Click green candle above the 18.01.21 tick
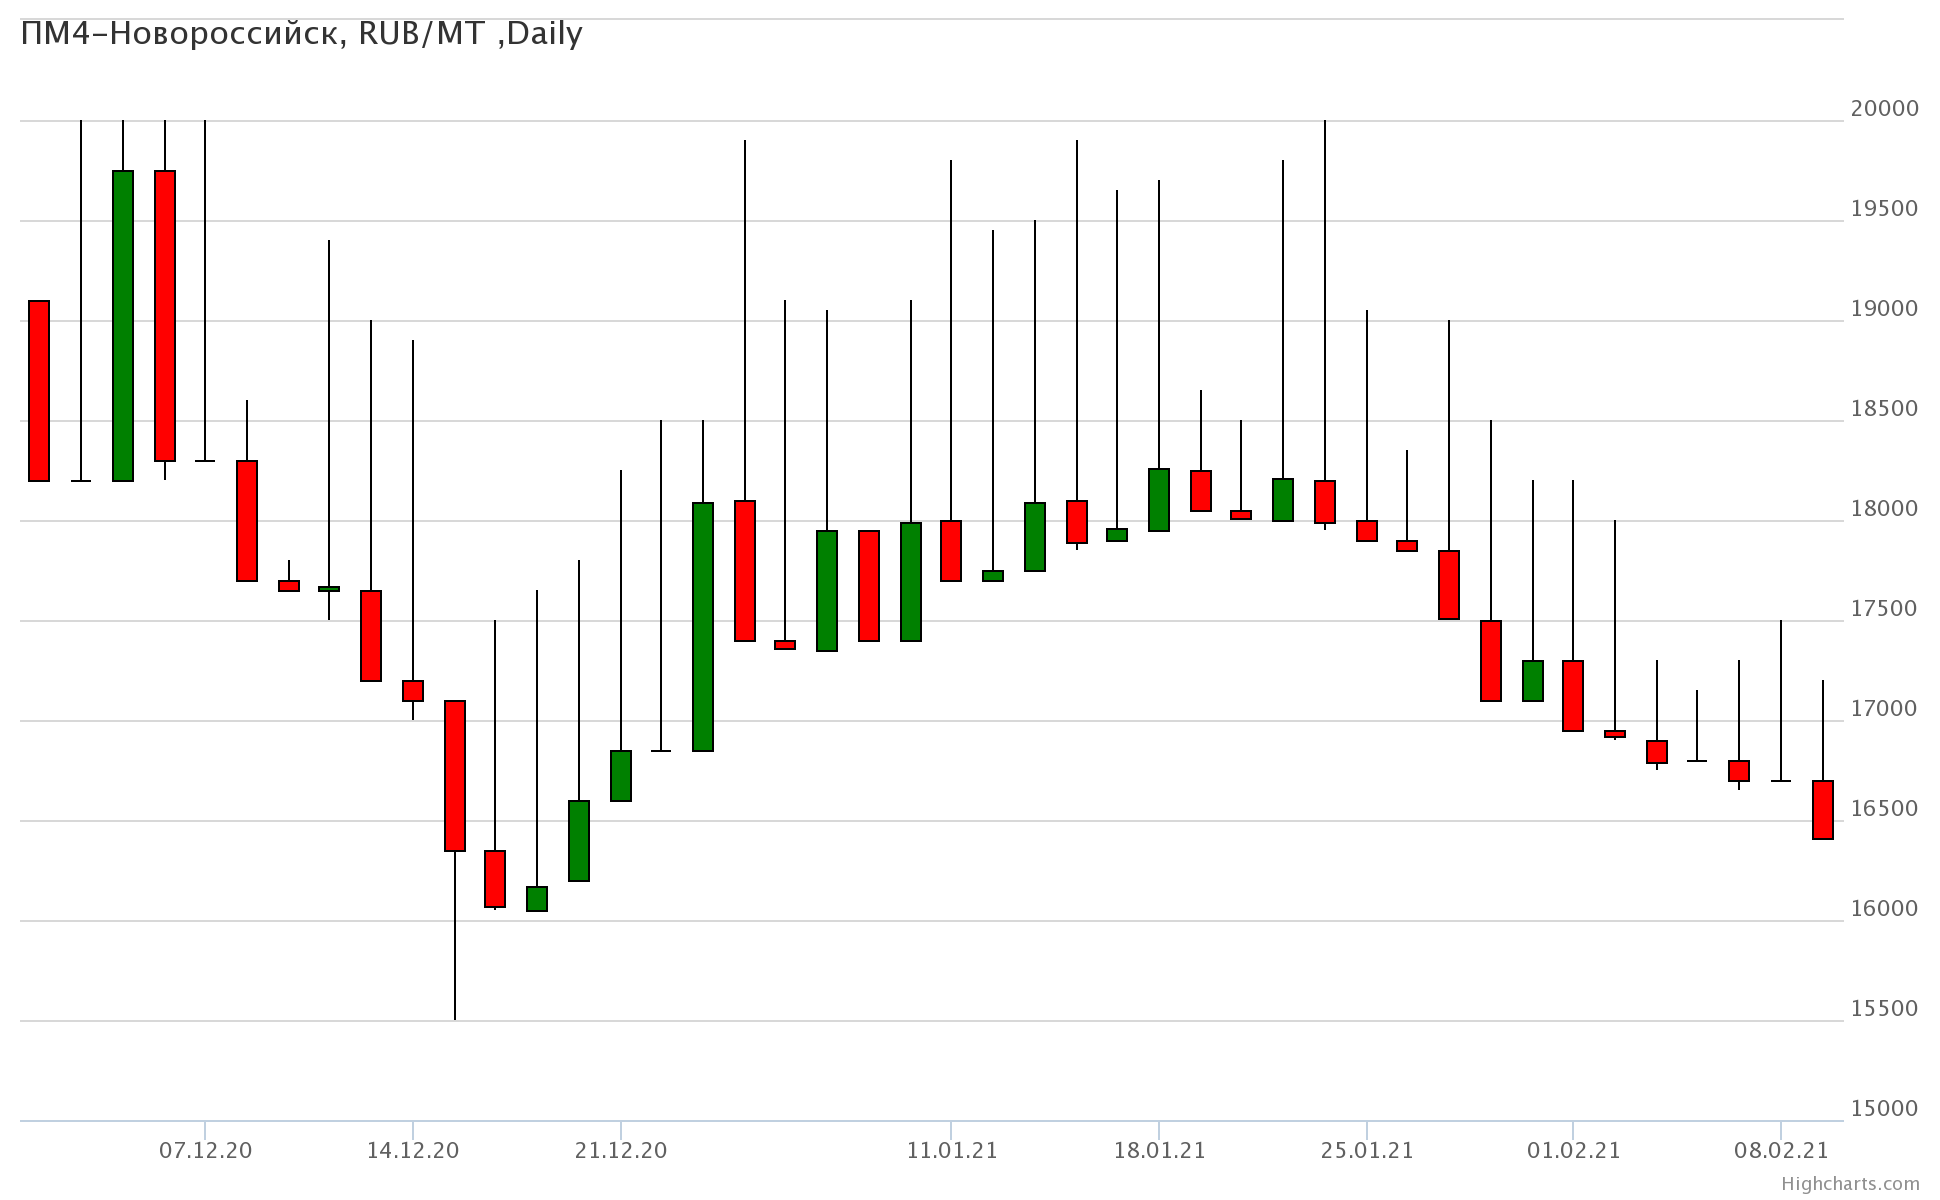The height and width of the screenshot is (1200, 1940). click(x=1159, y=499)
